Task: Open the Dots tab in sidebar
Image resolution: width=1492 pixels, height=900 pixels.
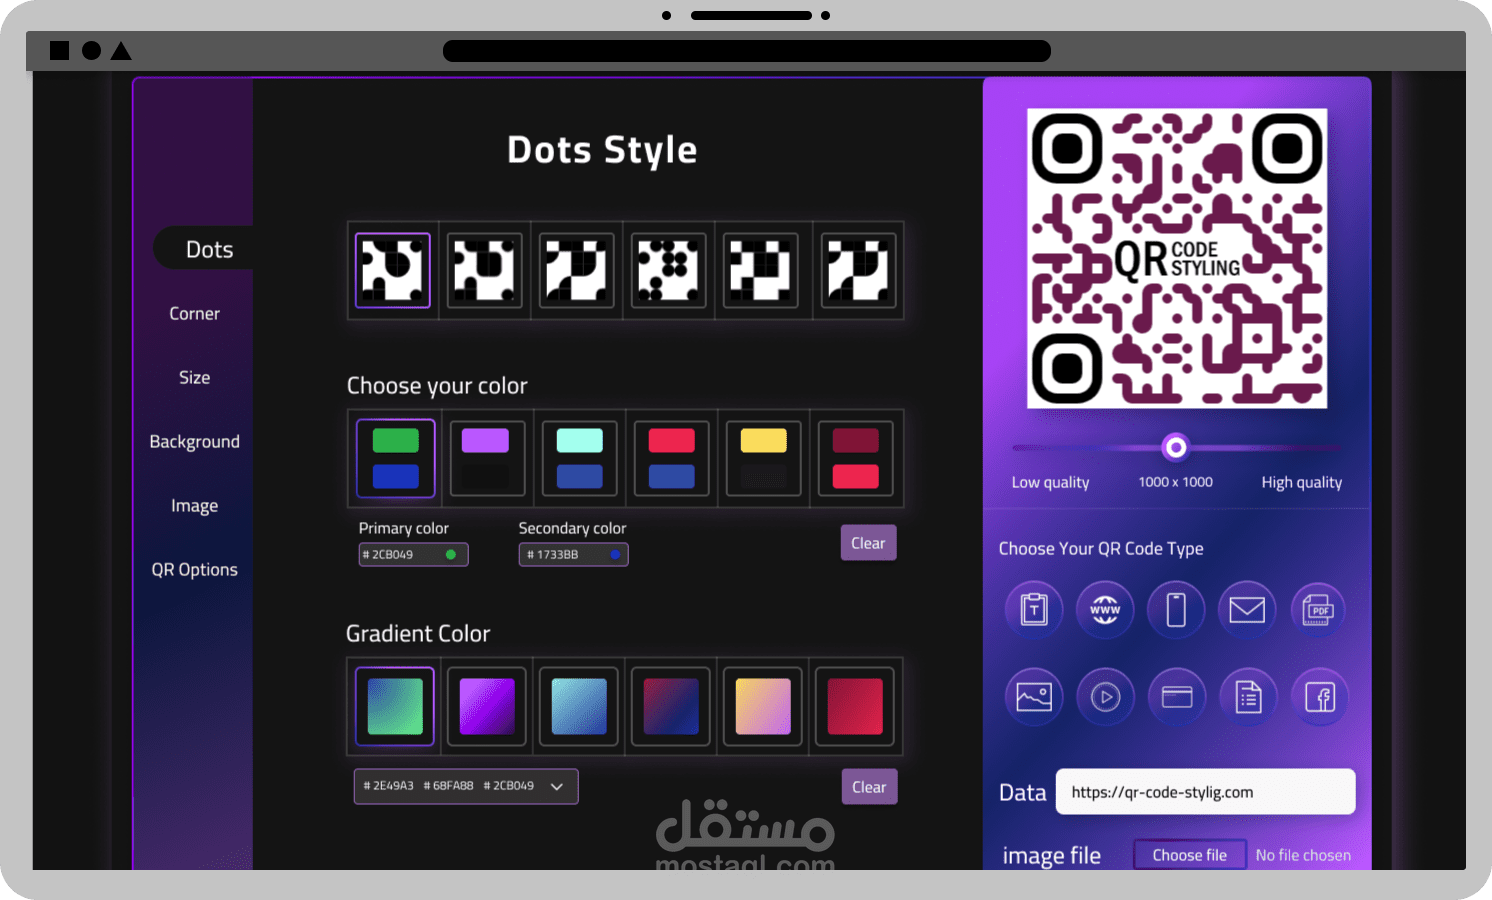Action: [x=209, y=249]
